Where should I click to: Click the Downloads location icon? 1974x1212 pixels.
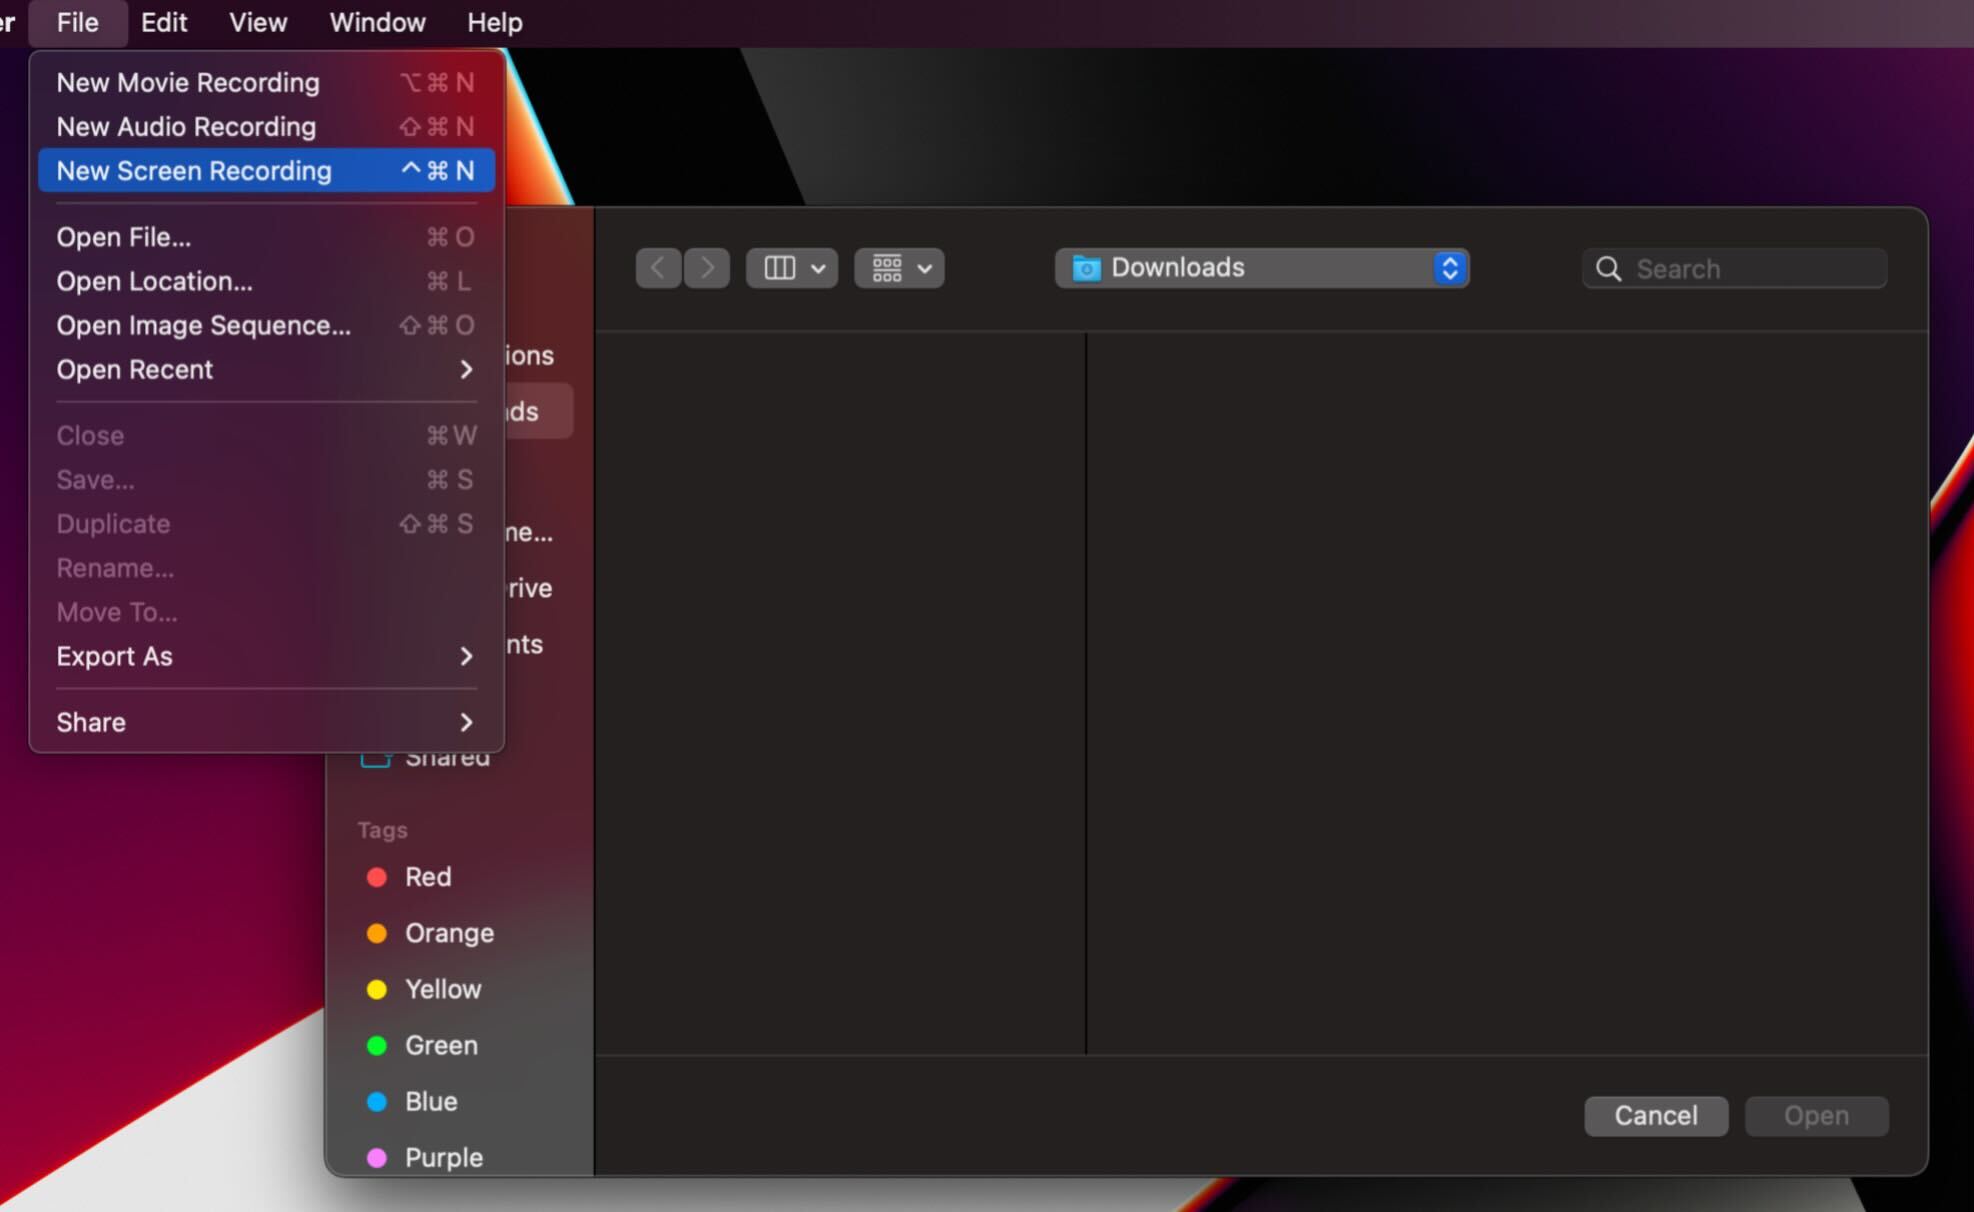(1086, 266)
